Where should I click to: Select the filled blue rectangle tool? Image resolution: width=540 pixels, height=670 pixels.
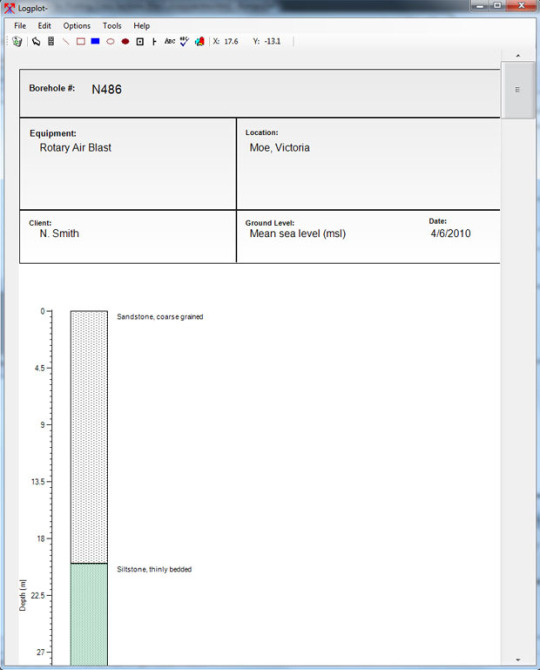tap(95, 41)
